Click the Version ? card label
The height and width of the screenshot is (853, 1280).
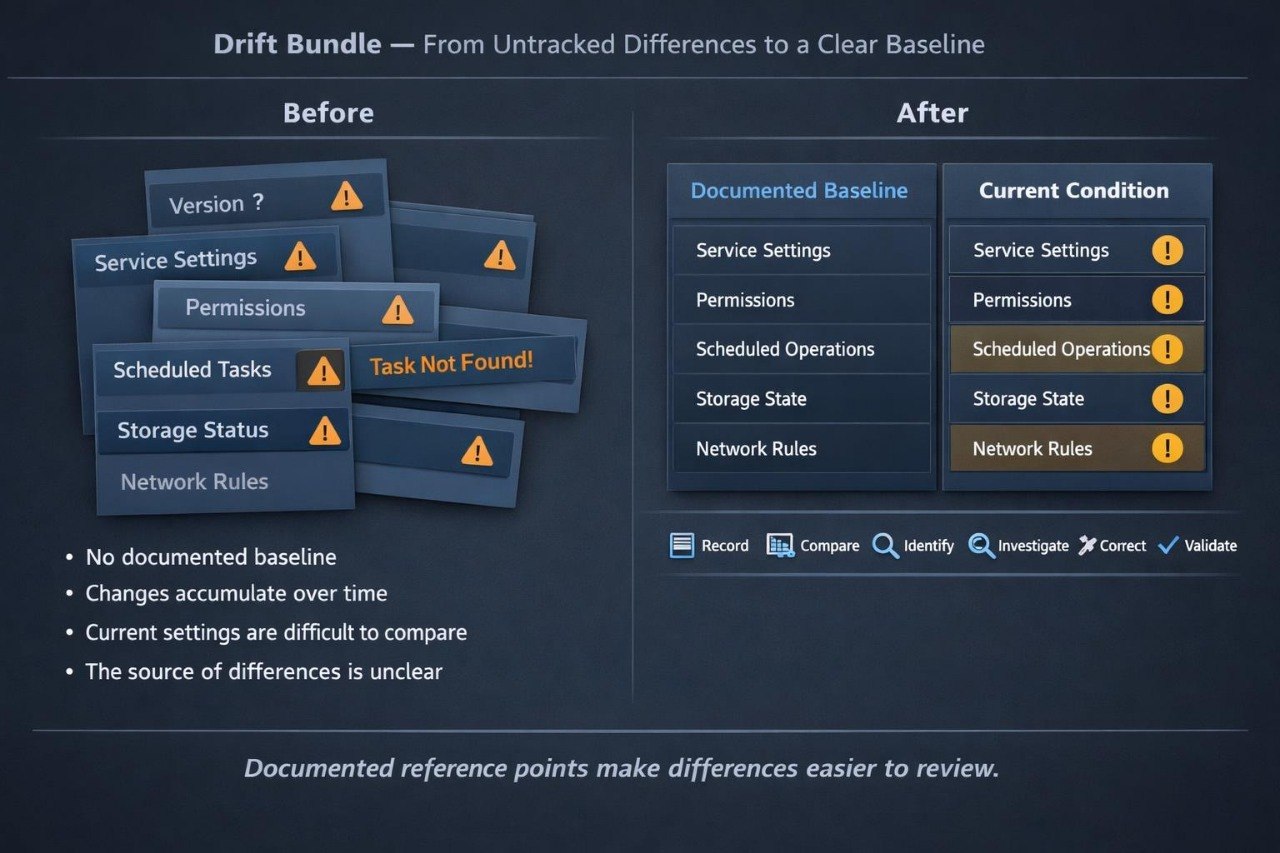pos(217,204)
